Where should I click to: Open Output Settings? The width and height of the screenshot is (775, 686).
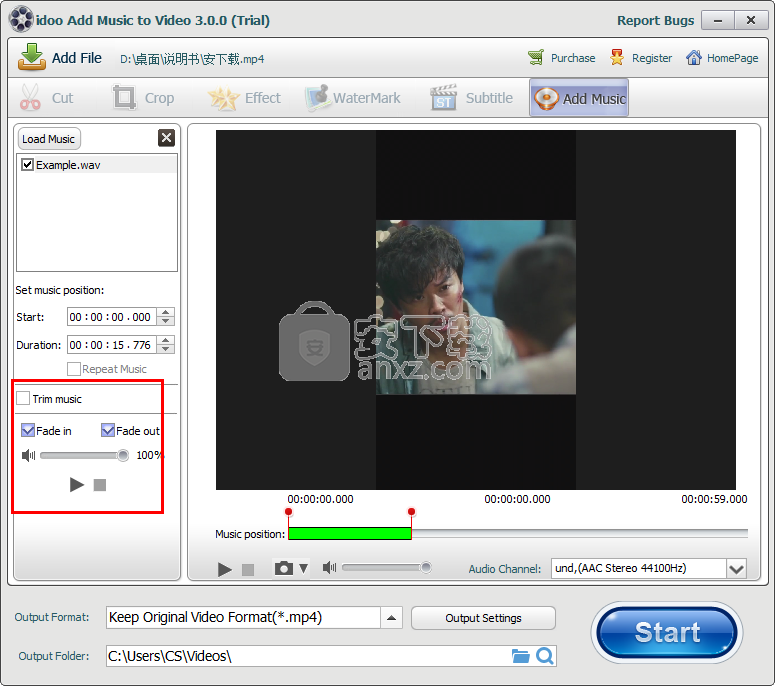(x=483, y=618)
